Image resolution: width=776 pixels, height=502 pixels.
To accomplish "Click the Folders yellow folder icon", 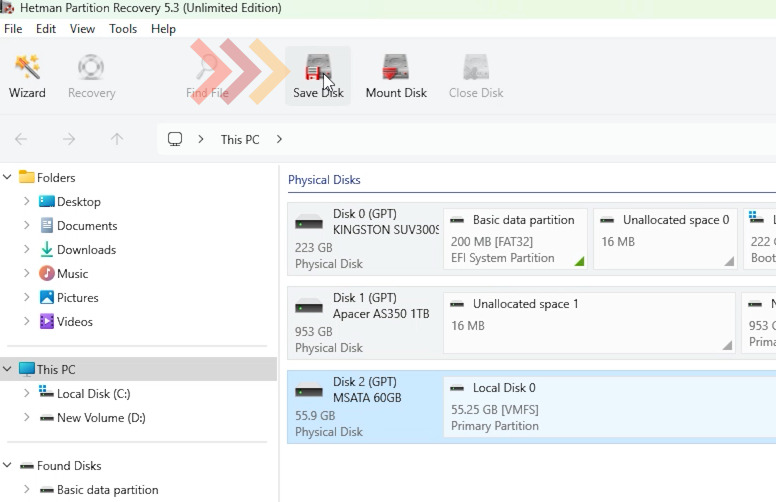I will 26,177.
